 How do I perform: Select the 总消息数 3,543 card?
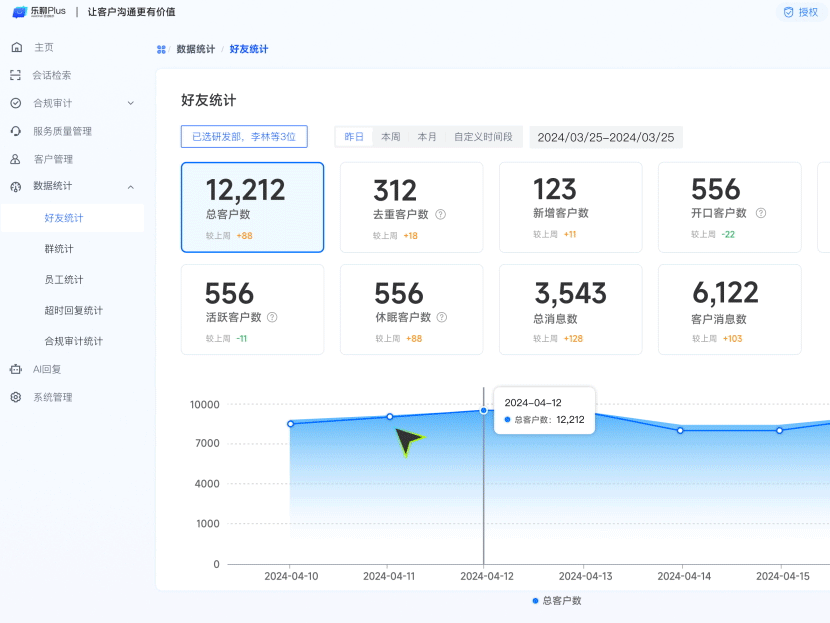pyautogui.click(x=571, y=310)
